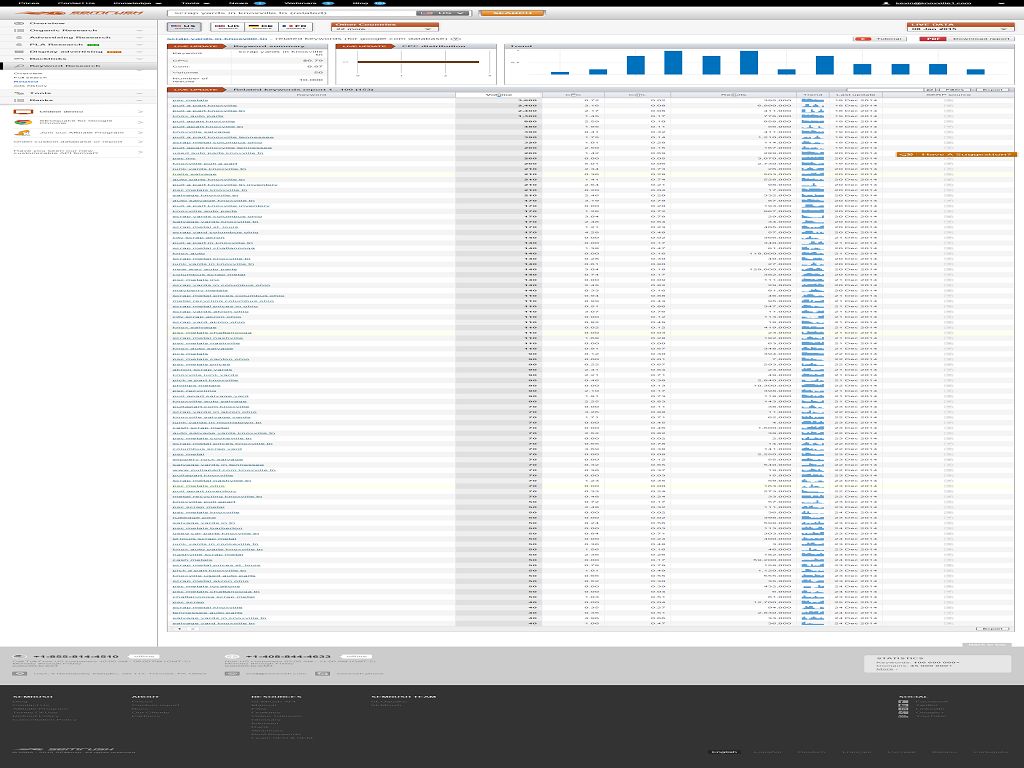Screen dimensions: 1024x768
Task: Click the Tutorial button
Action: tap(878, 39)
